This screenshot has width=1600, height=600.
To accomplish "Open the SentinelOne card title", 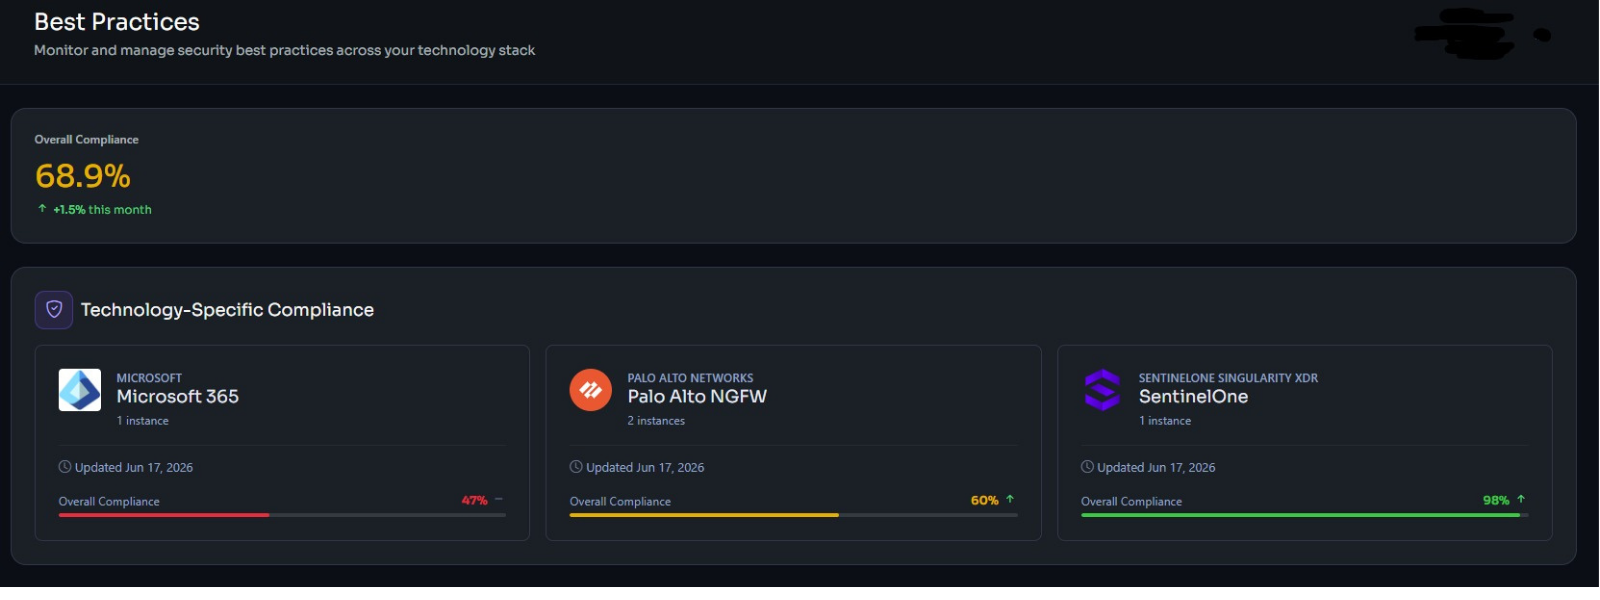I will click(x=1193, y=397).
